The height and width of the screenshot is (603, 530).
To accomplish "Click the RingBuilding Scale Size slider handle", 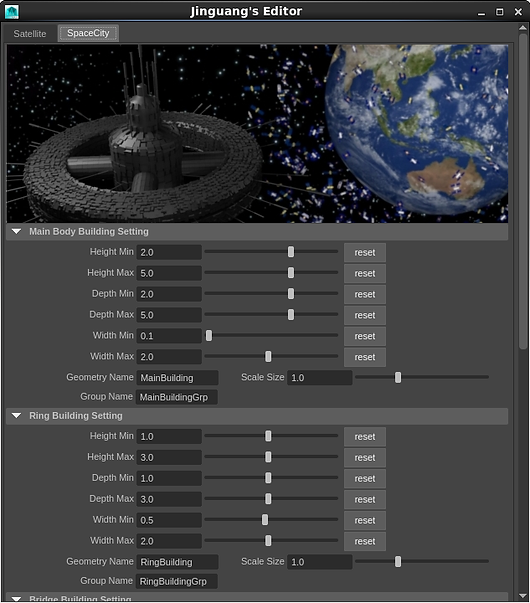I will 398,561.
